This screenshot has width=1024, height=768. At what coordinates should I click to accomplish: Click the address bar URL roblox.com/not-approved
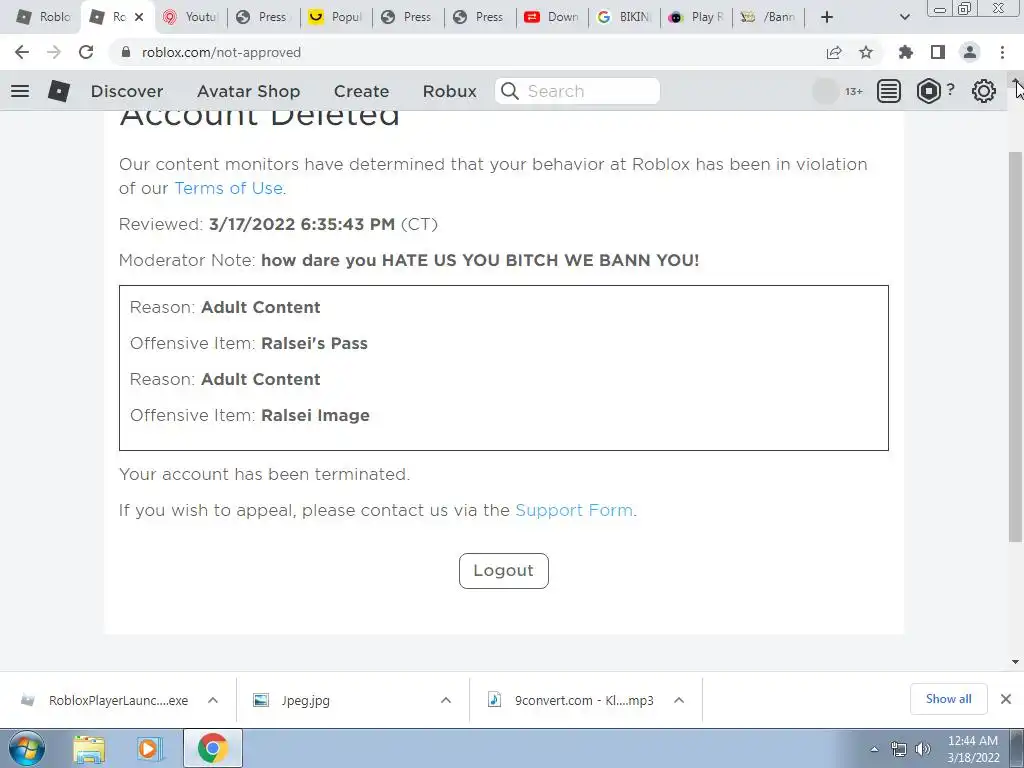click(x=221, y=52)
